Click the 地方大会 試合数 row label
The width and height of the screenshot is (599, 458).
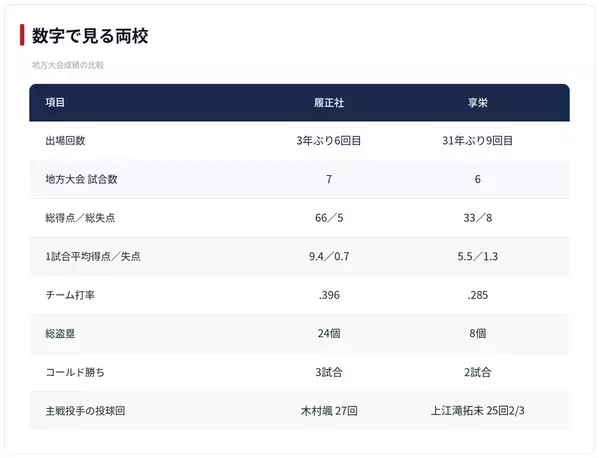tap(81, 179)
